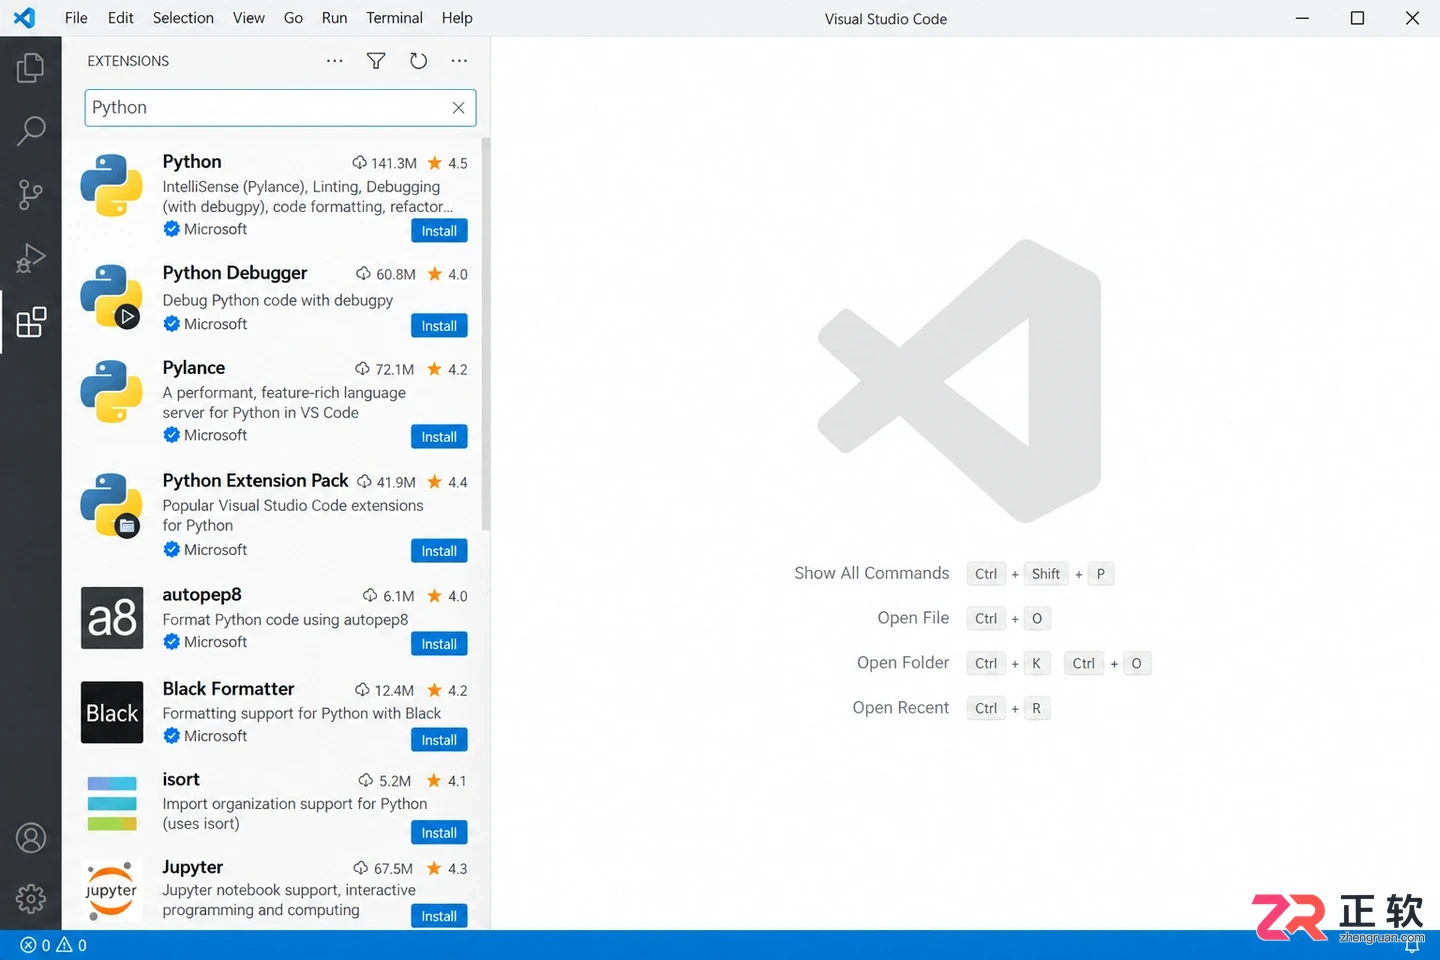The height and width of the screenshot is (960, 1440).
Task: Install the Python extension
Action: [439, 231]
